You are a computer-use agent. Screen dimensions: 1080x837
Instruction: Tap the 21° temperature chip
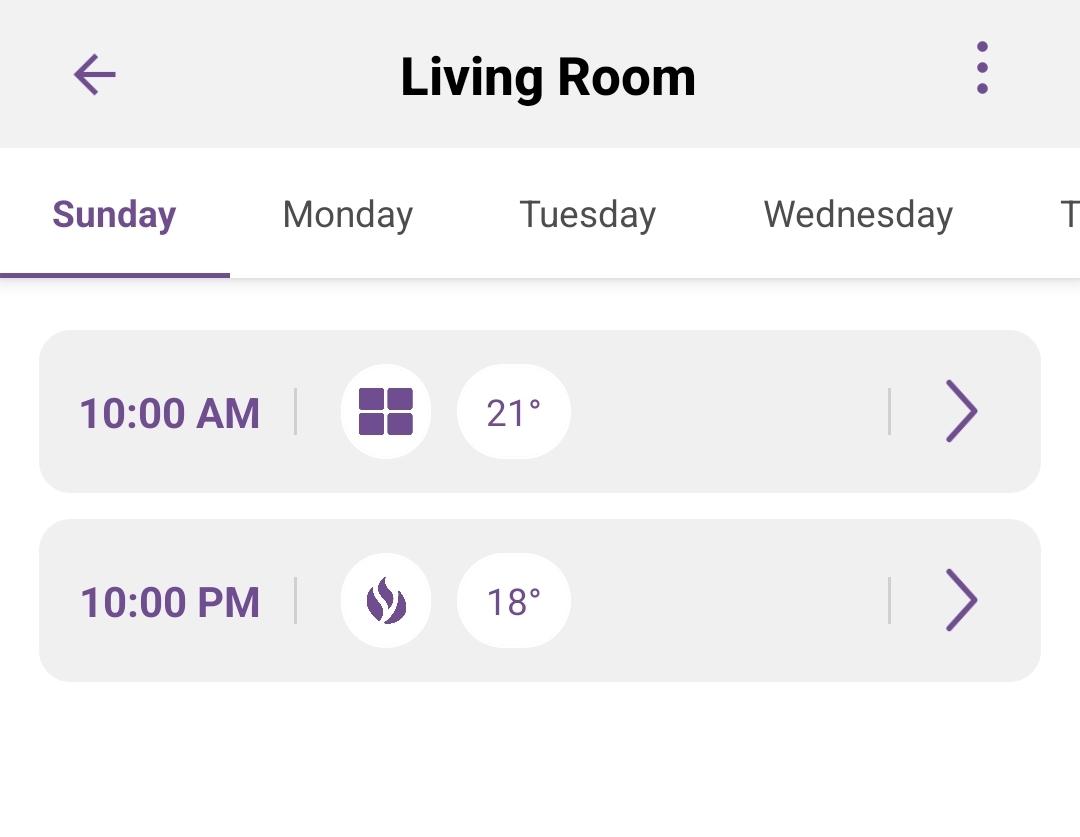514,412
